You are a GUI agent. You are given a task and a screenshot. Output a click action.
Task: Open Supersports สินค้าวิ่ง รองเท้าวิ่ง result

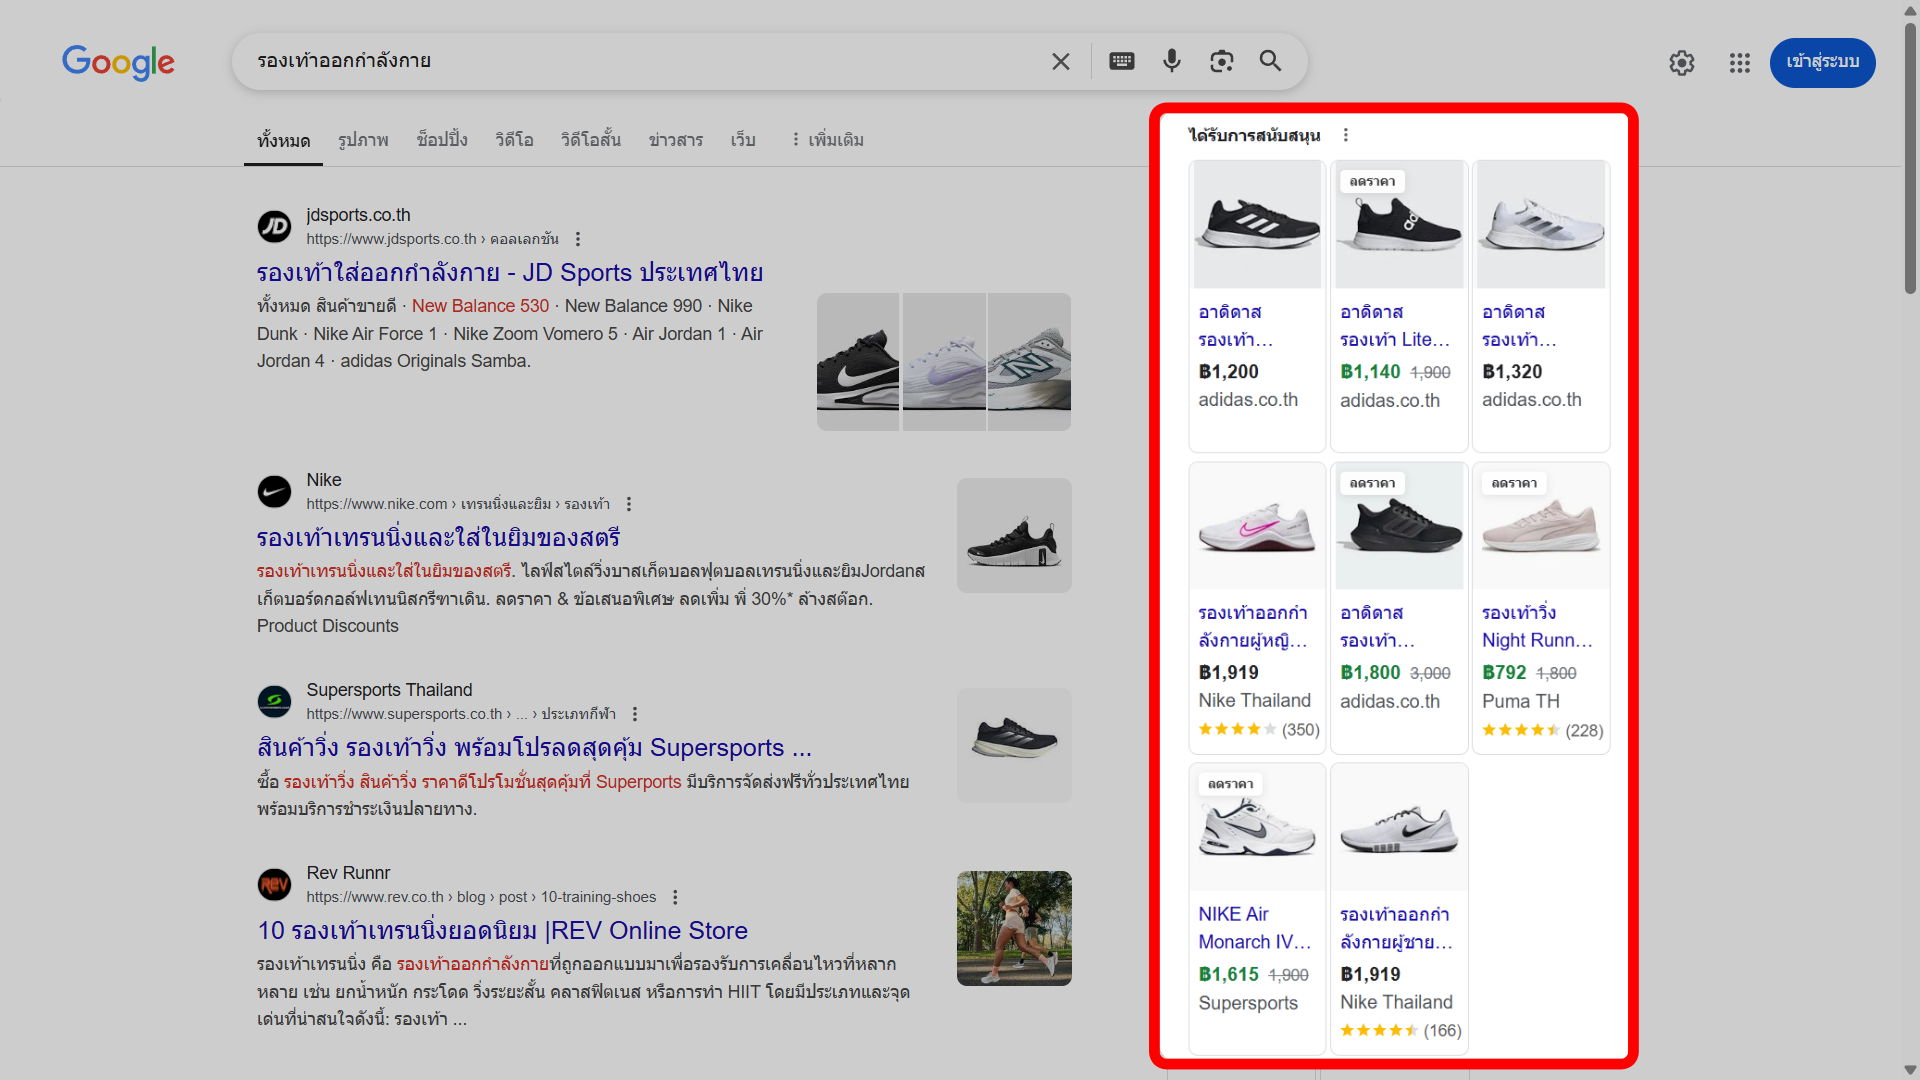(534, 748)
